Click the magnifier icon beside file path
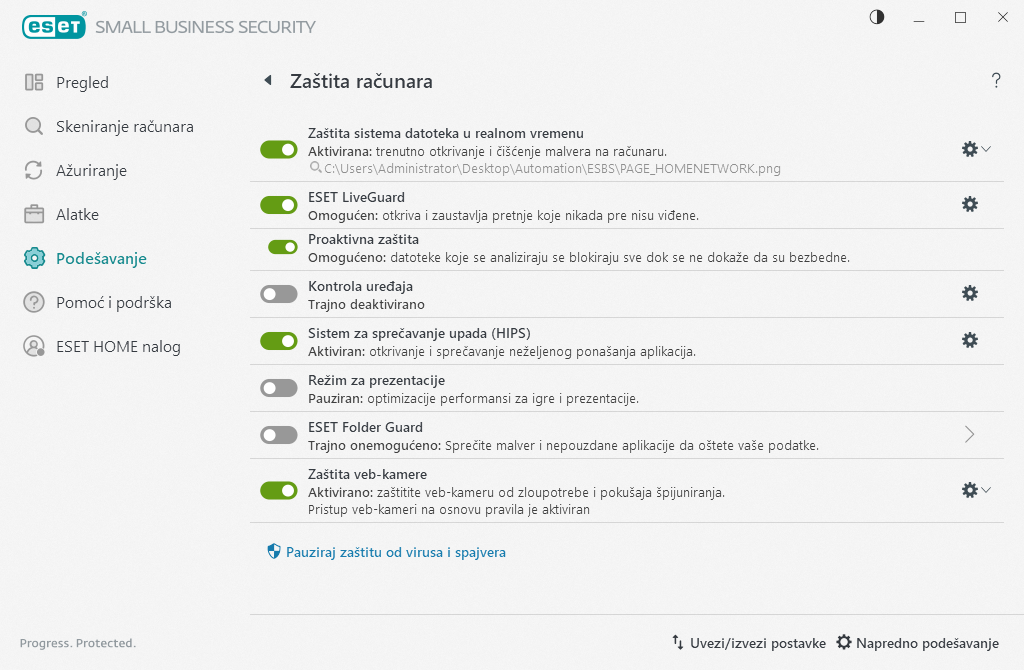Screen dimensions: 1024x670 pyautogui.click(x=315, y=168)
